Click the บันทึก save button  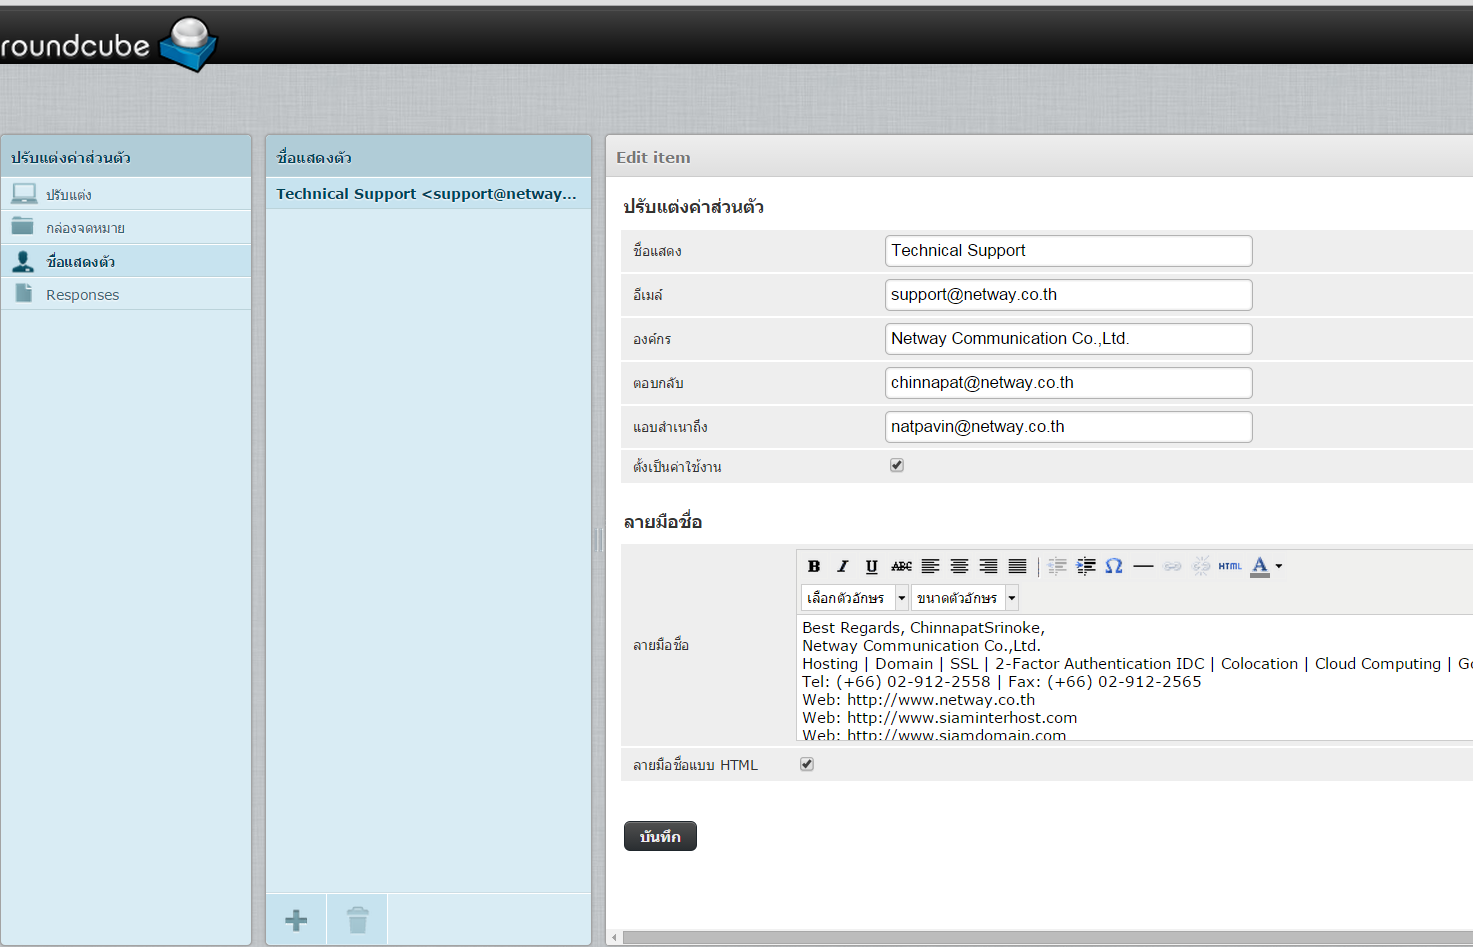coord(660,836)
